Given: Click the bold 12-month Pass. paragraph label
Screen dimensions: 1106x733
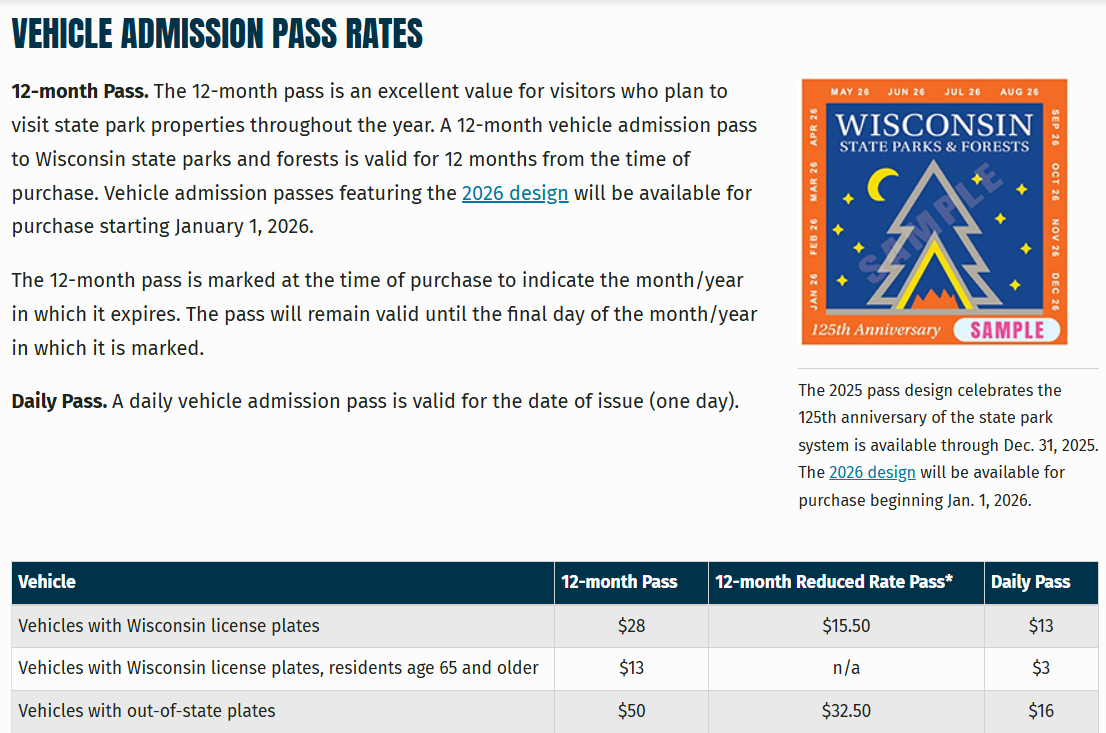Looking at the screenshot, I should tap(80, 91).
